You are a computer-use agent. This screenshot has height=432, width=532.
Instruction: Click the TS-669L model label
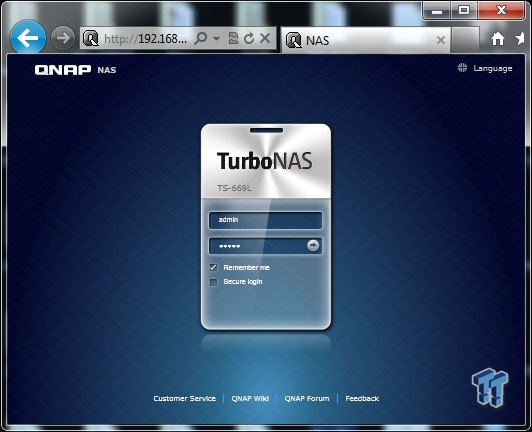pyautogui.click(x=234, y=188)
